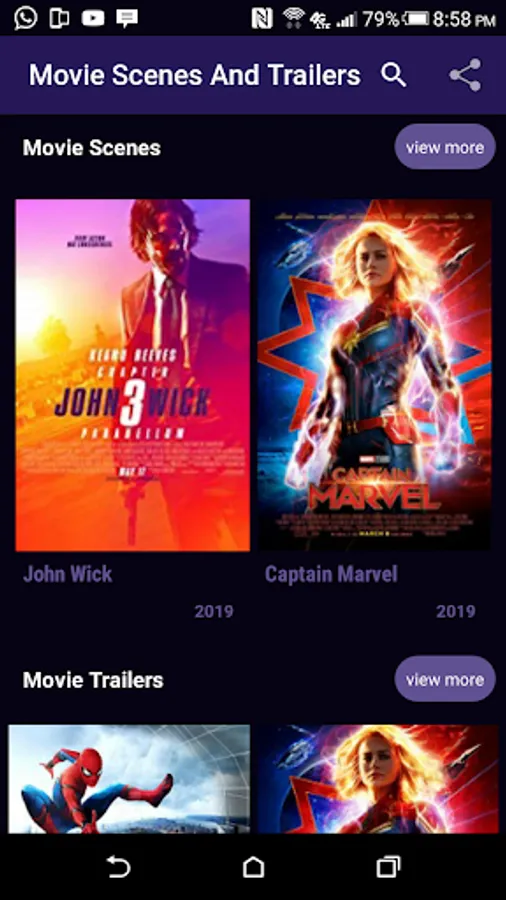Open the John Wick 3 poster
Image resolution: width=506 pixels, height=900 pixels.
coord(133,375)
